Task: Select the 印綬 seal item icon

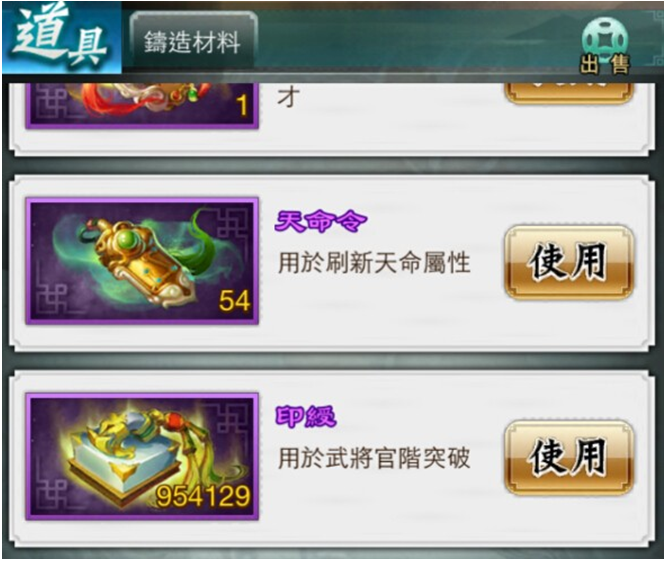Action: point(142,457)
